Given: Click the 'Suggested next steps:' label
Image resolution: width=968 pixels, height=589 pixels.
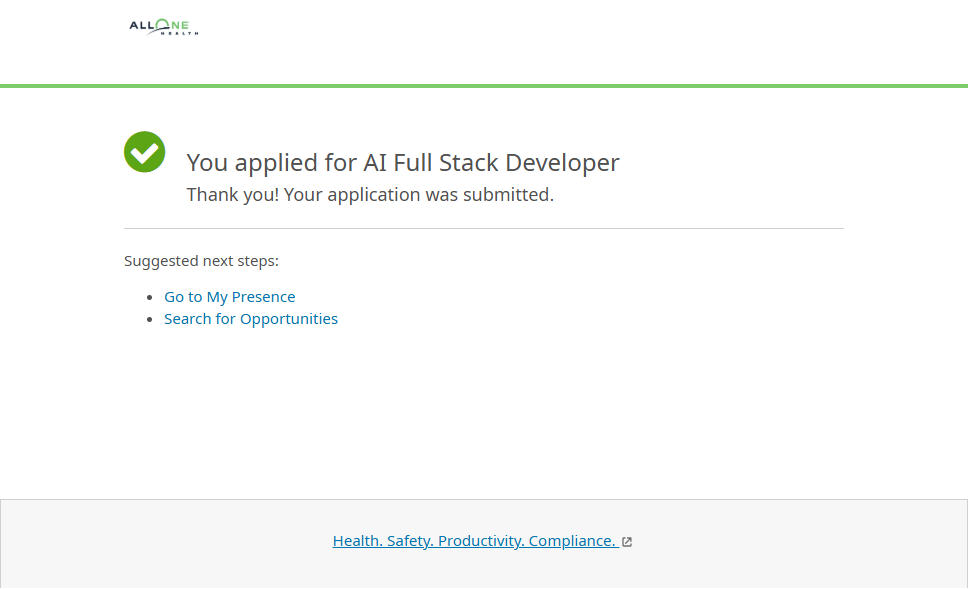Looking at the screenshot, I should (x=201, y=261).
